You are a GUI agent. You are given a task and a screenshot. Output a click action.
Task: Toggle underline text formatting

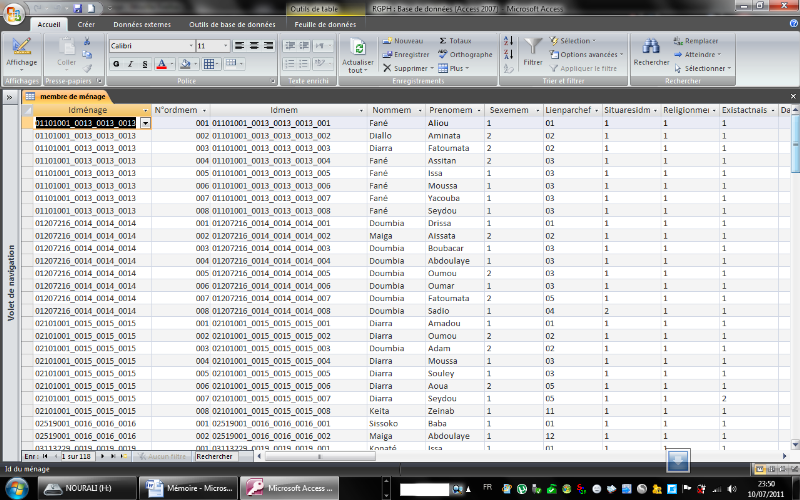click(x=144, y=64)
